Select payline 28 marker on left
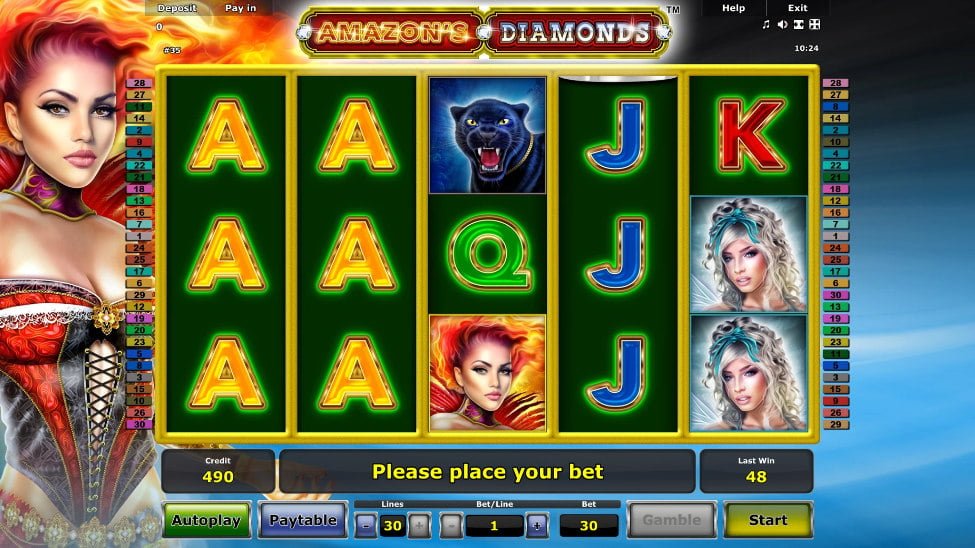This screenshot has height=548, width=975. (x=139, y=83)
